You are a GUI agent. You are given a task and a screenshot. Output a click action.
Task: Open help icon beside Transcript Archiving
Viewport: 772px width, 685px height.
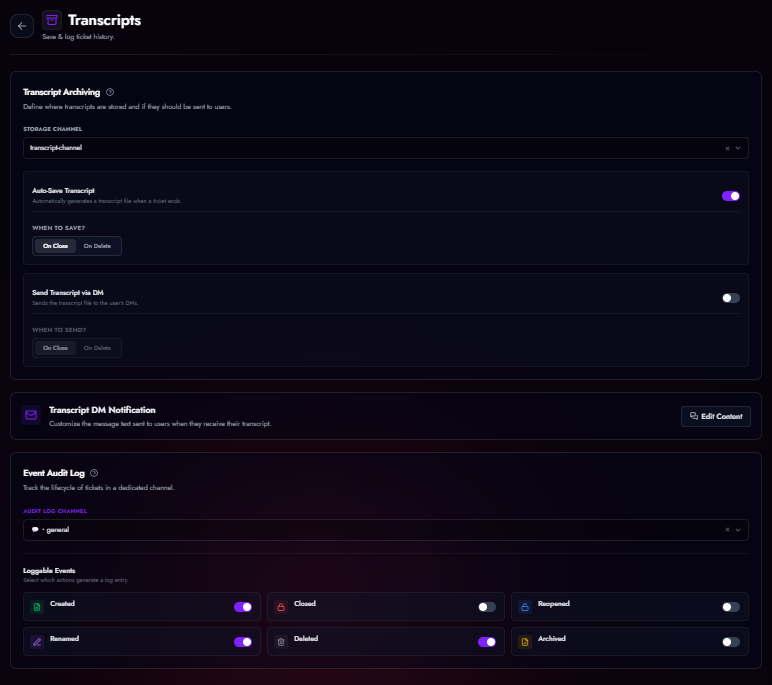point(110,92)
